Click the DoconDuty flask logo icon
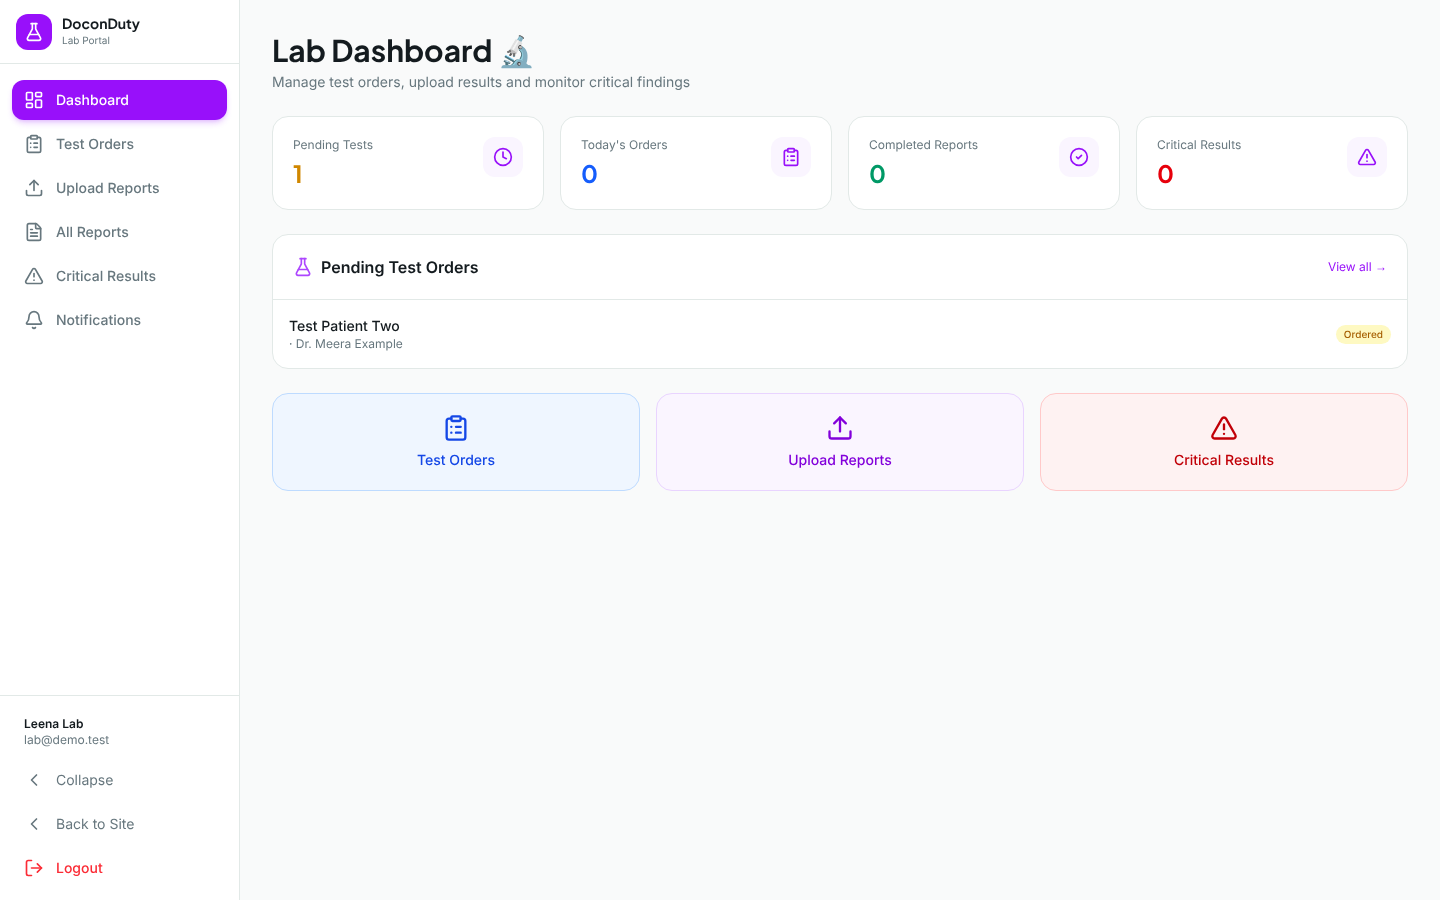This screenshot has height=900, width=1440. (34, 32)
